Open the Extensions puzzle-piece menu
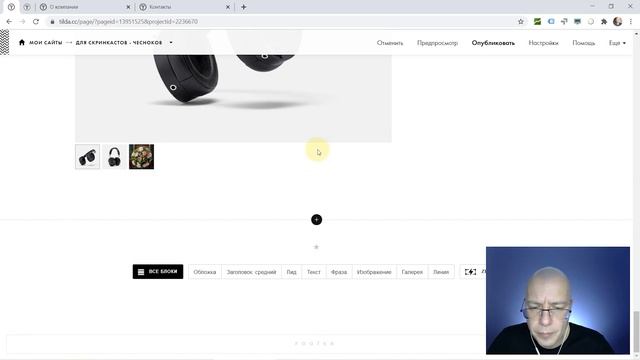This screenshot has width=640, height=360. [x=604, y=22]
